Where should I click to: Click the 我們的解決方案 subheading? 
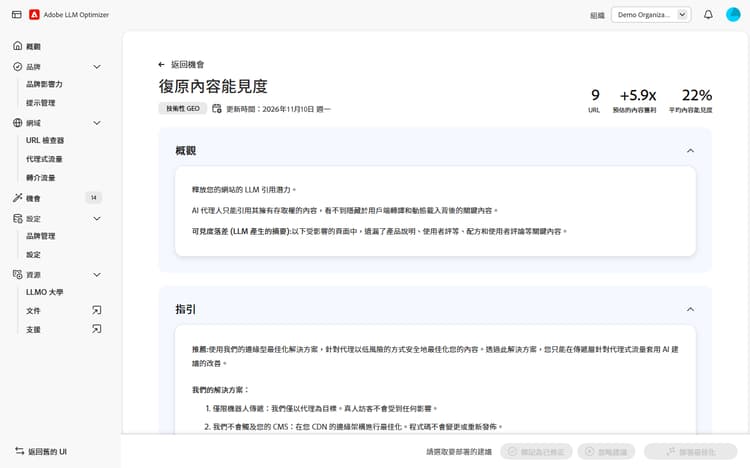[221, 390]
